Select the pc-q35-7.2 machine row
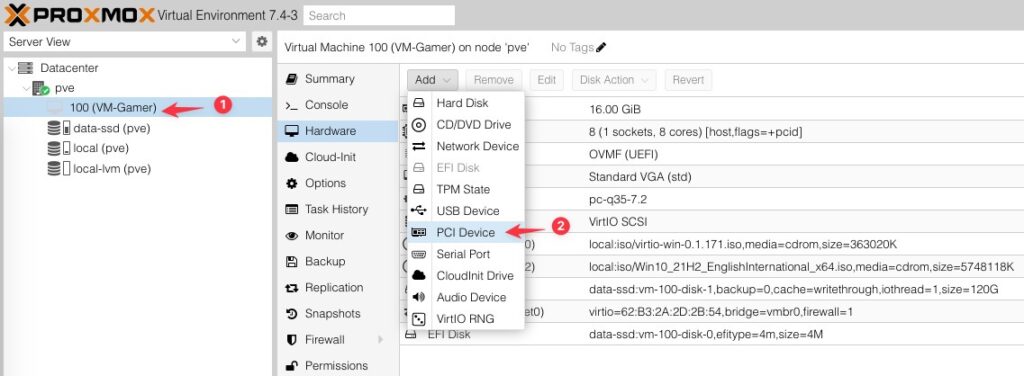The image size is (1024, 376). point(712,199)
